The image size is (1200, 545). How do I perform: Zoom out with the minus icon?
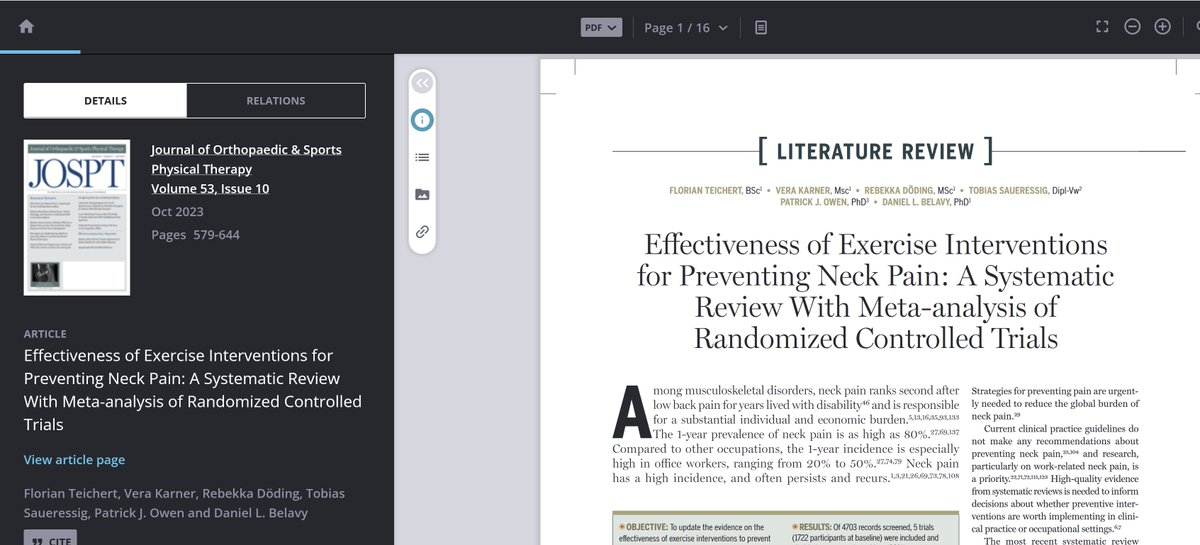[1132, 27]
